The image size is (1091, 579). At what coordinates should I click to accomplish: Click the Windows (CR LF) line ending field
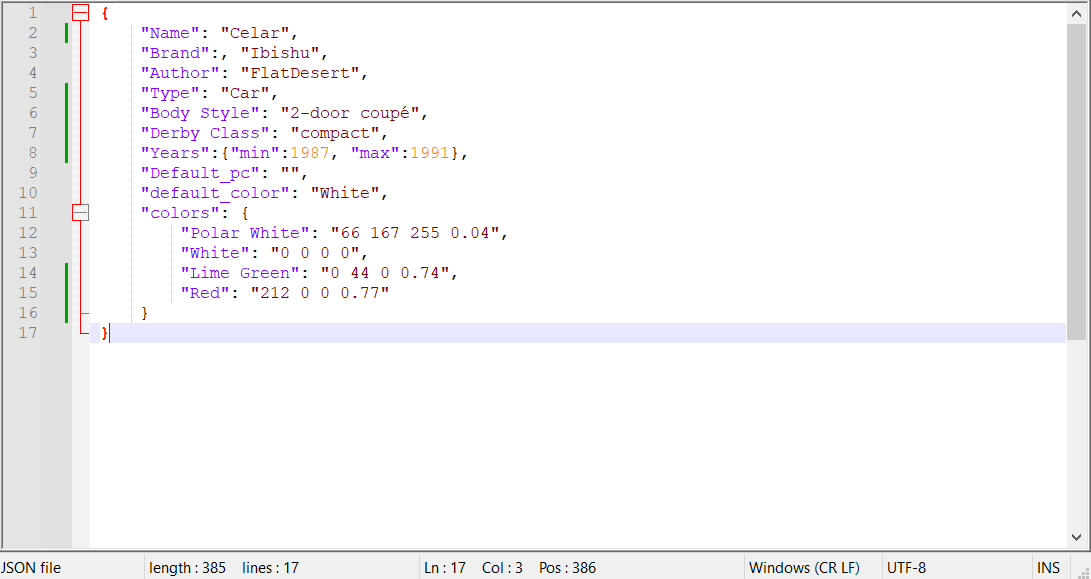[x=804, y=568]
